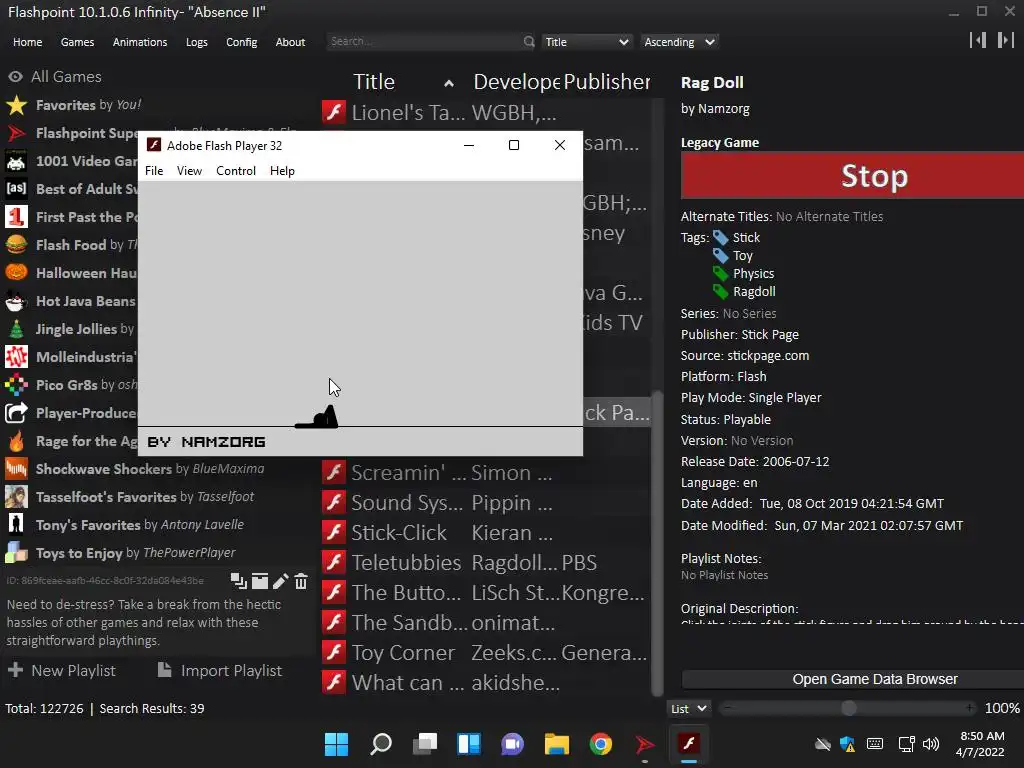Viewport: 1024px width, 768px height.
Task: Open the Ascending sort order dropdown
Action: (x=679, y=42)
